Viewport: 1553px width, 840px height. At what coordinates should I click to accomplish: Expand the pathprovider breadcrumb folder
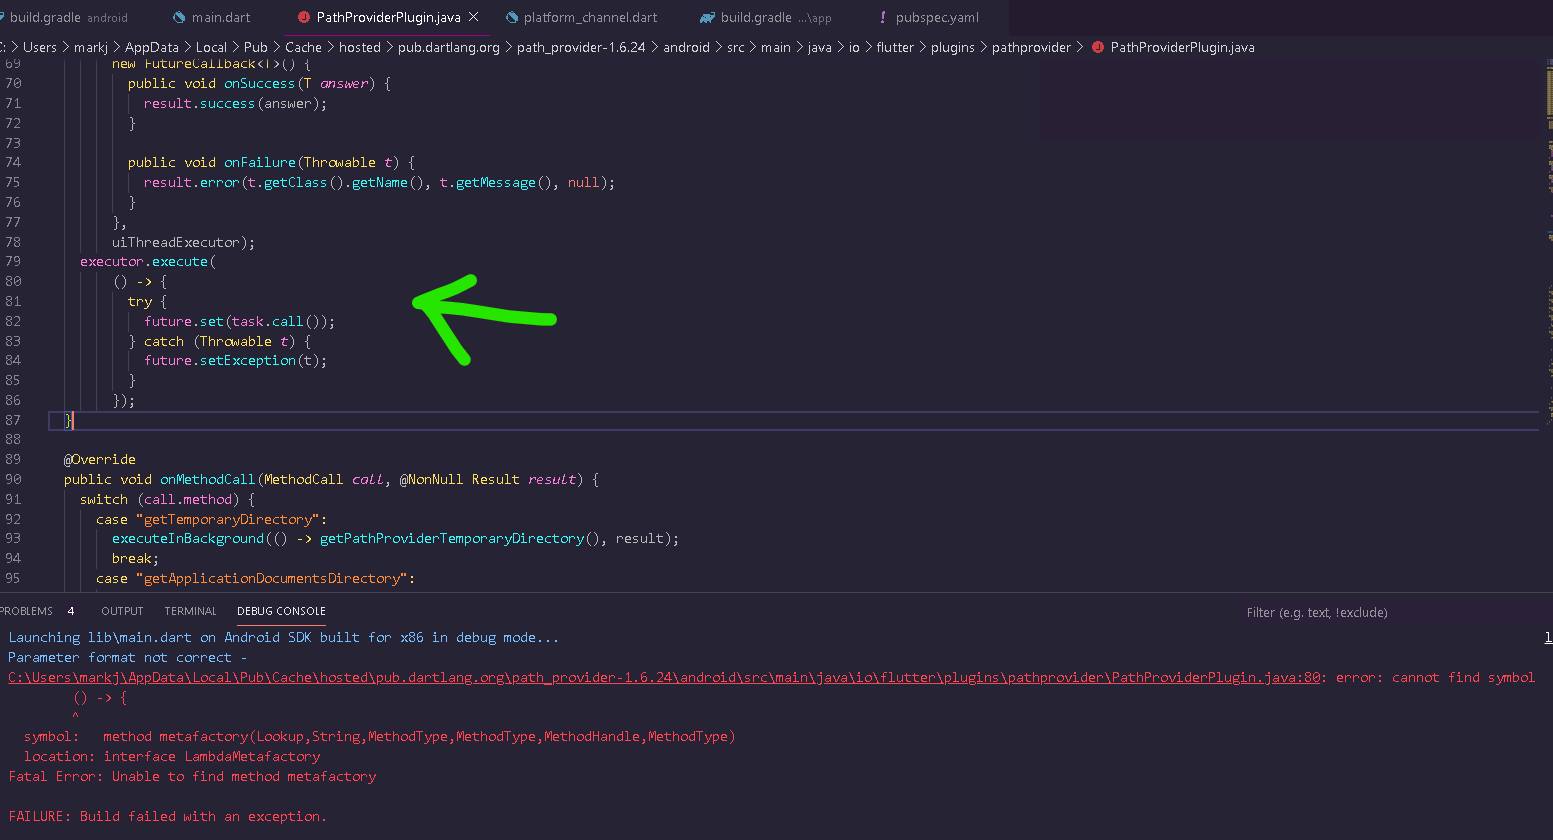pyautogui.click(x=1031, y=48)
